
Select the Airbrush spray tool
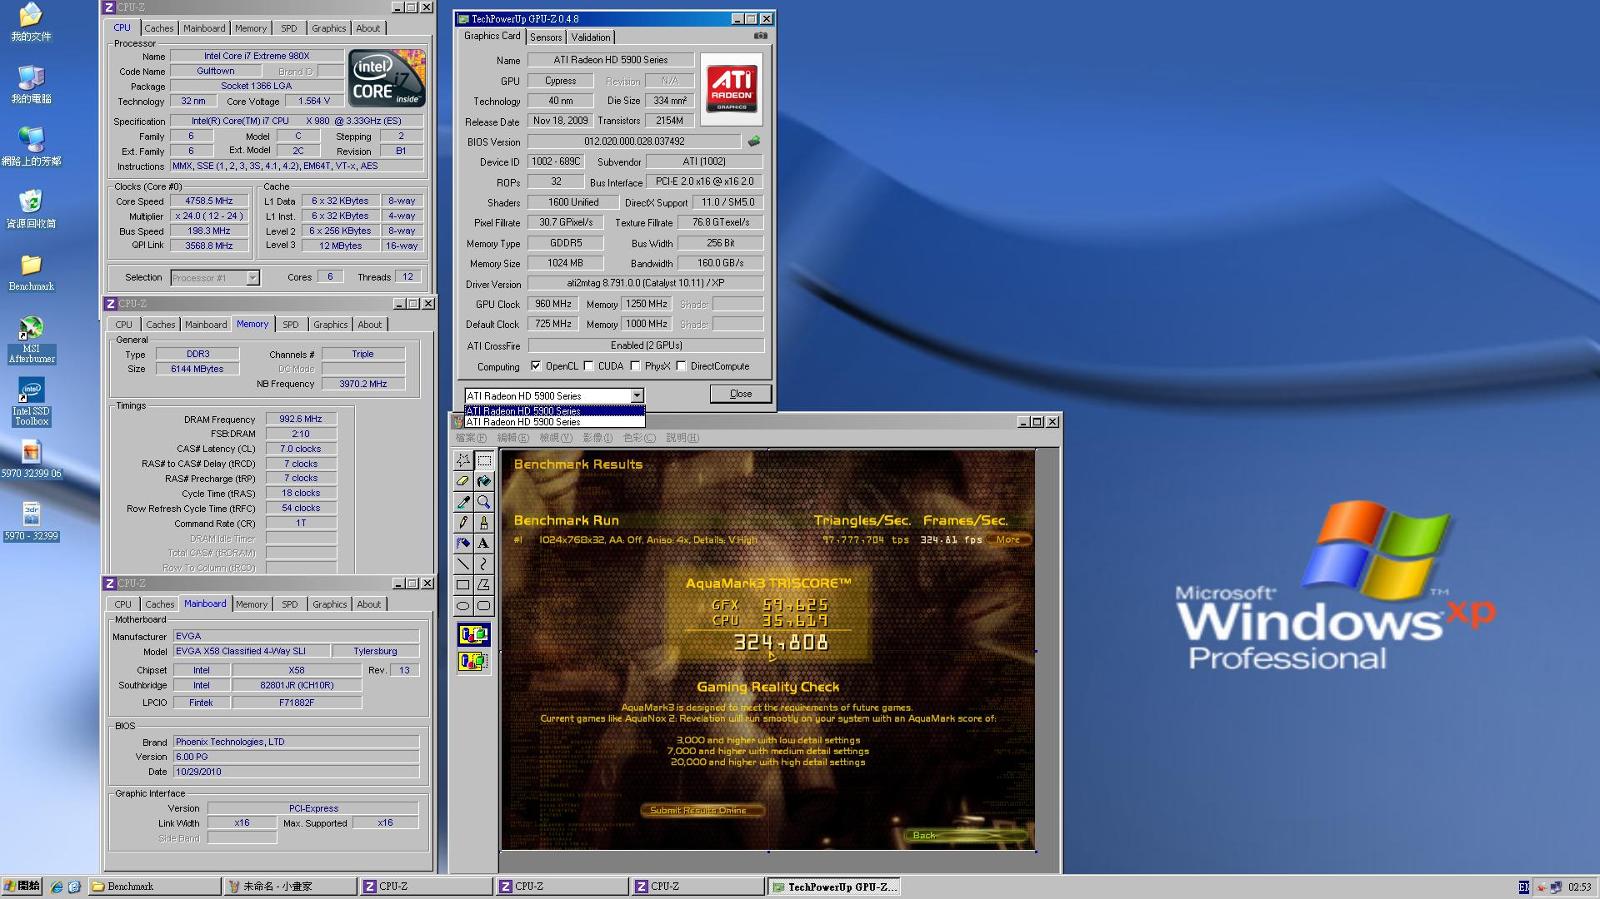pos(463,543)
